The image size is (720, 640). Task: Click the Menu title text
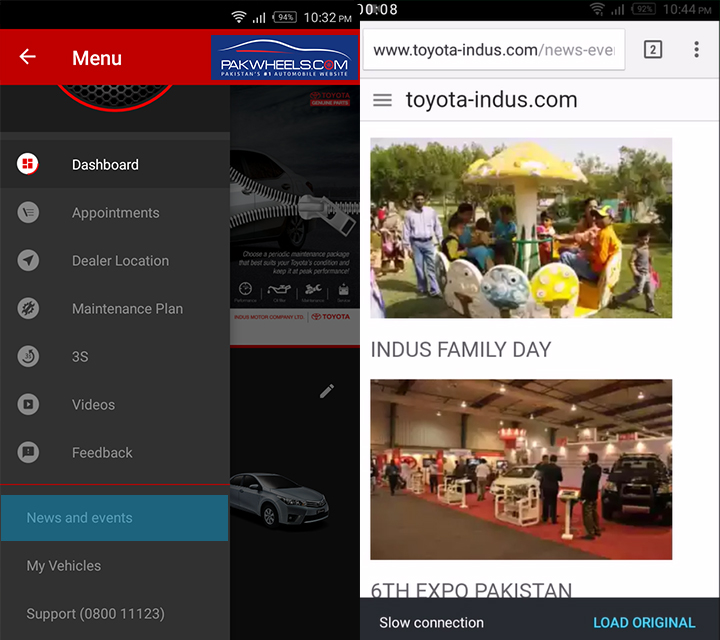point(97,58)
